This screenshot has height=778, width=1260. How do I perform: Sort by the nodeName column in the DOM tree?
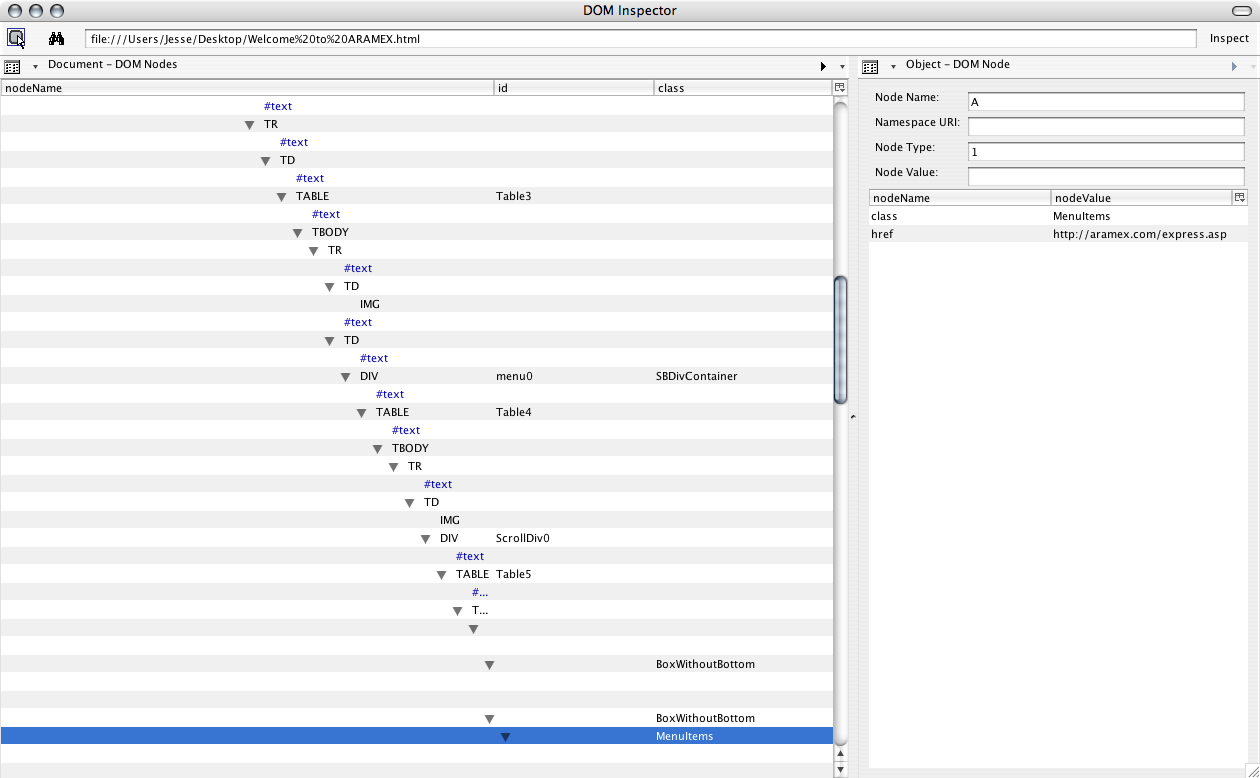pyautogui.click(x=248, y=88)
